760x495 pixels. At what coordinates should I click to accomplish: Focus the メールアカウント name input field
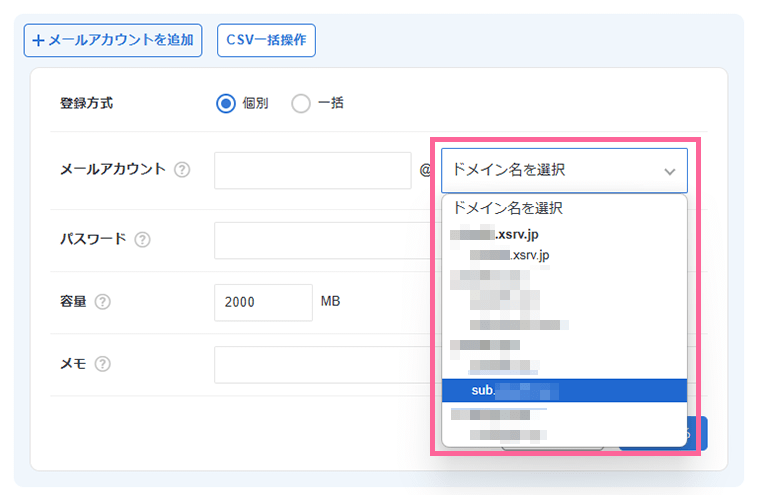(313, 170)
